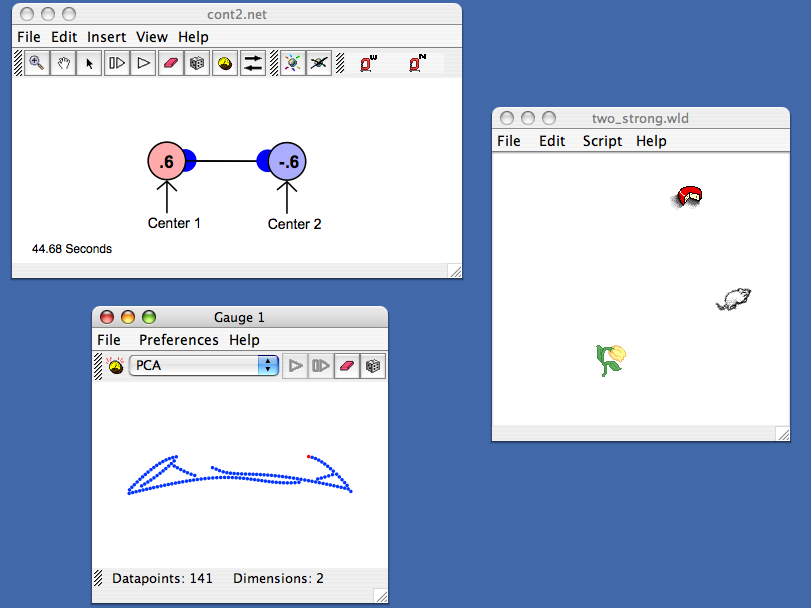Choose the arrow selection tool

[90, 63]
